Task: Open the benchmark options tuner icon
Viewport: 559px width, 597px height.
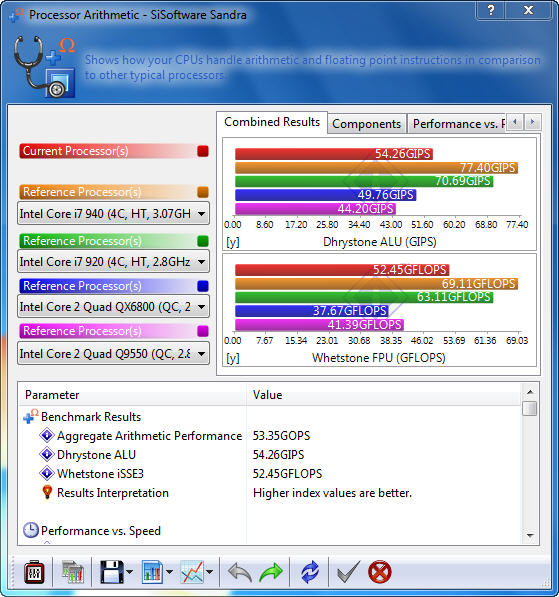Action: tap(34, 571)
